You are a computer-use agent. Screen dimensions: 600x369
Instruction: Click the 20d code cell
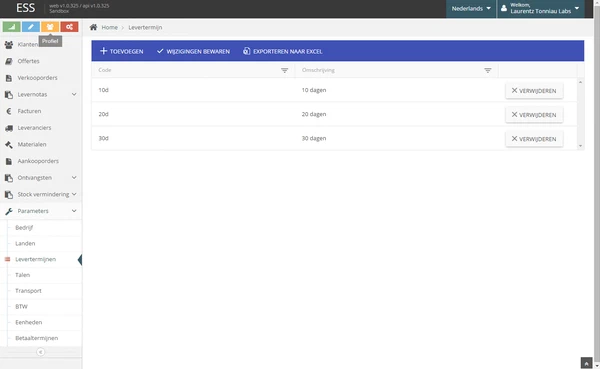193,114
